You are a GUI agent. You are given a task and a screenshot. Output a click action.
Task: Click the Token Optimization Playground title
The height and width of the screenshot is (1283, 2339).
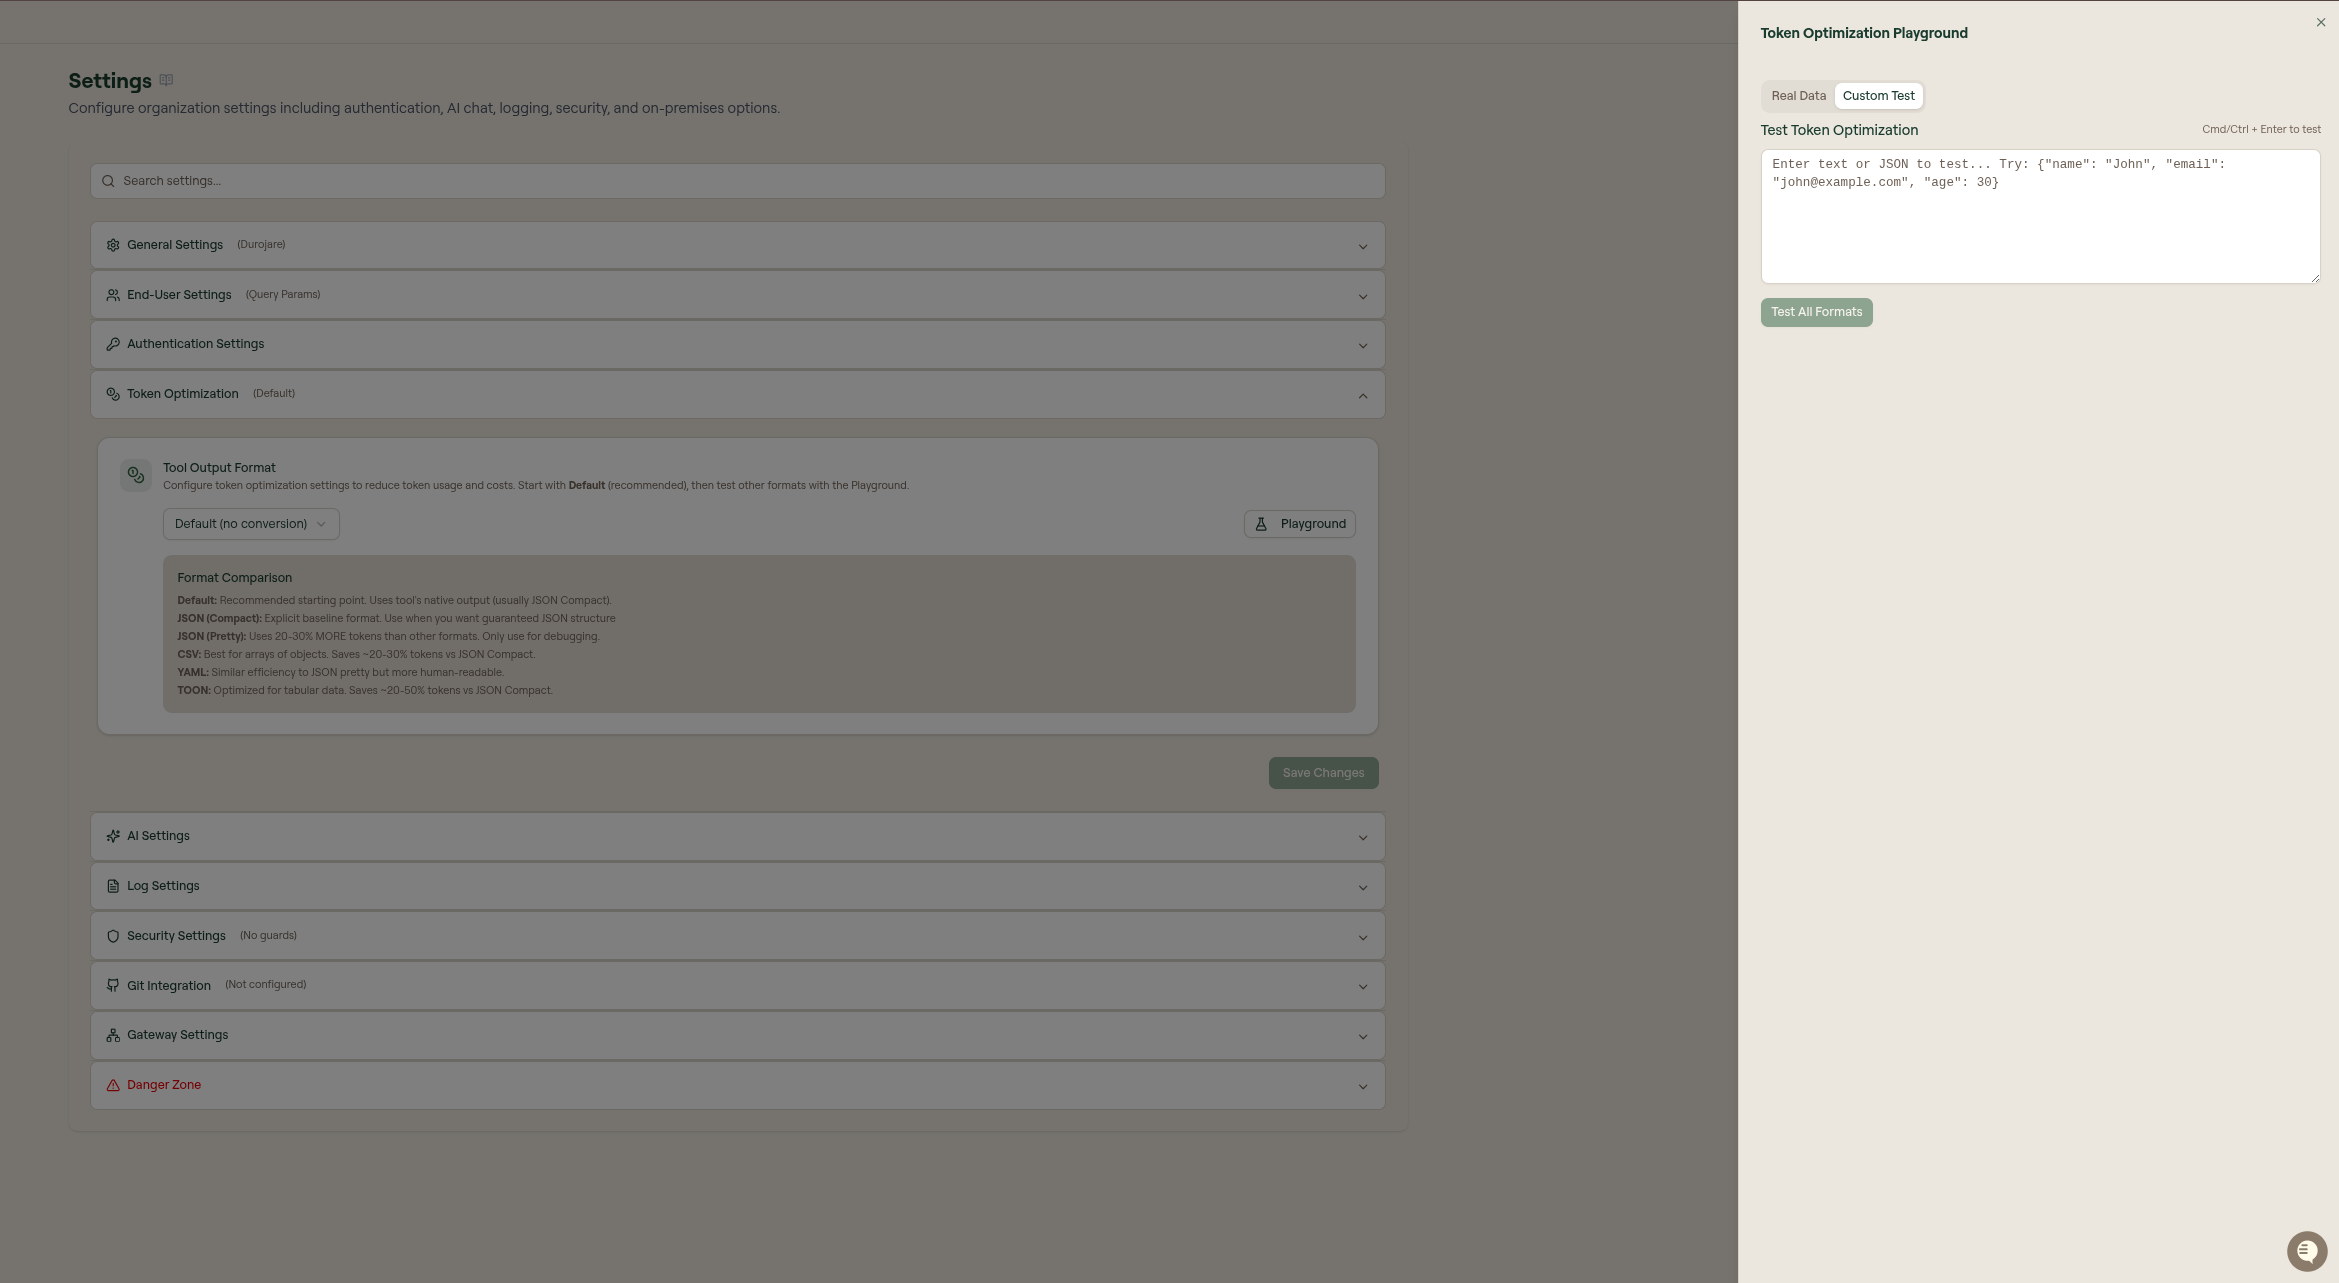[x=1864, y=33]
